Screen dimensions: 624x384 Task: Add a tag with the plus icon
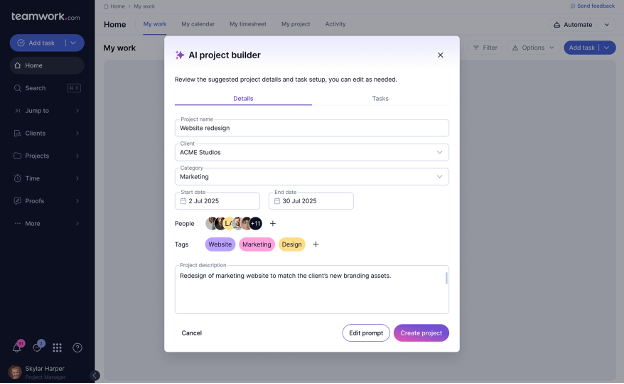(316, 244)
